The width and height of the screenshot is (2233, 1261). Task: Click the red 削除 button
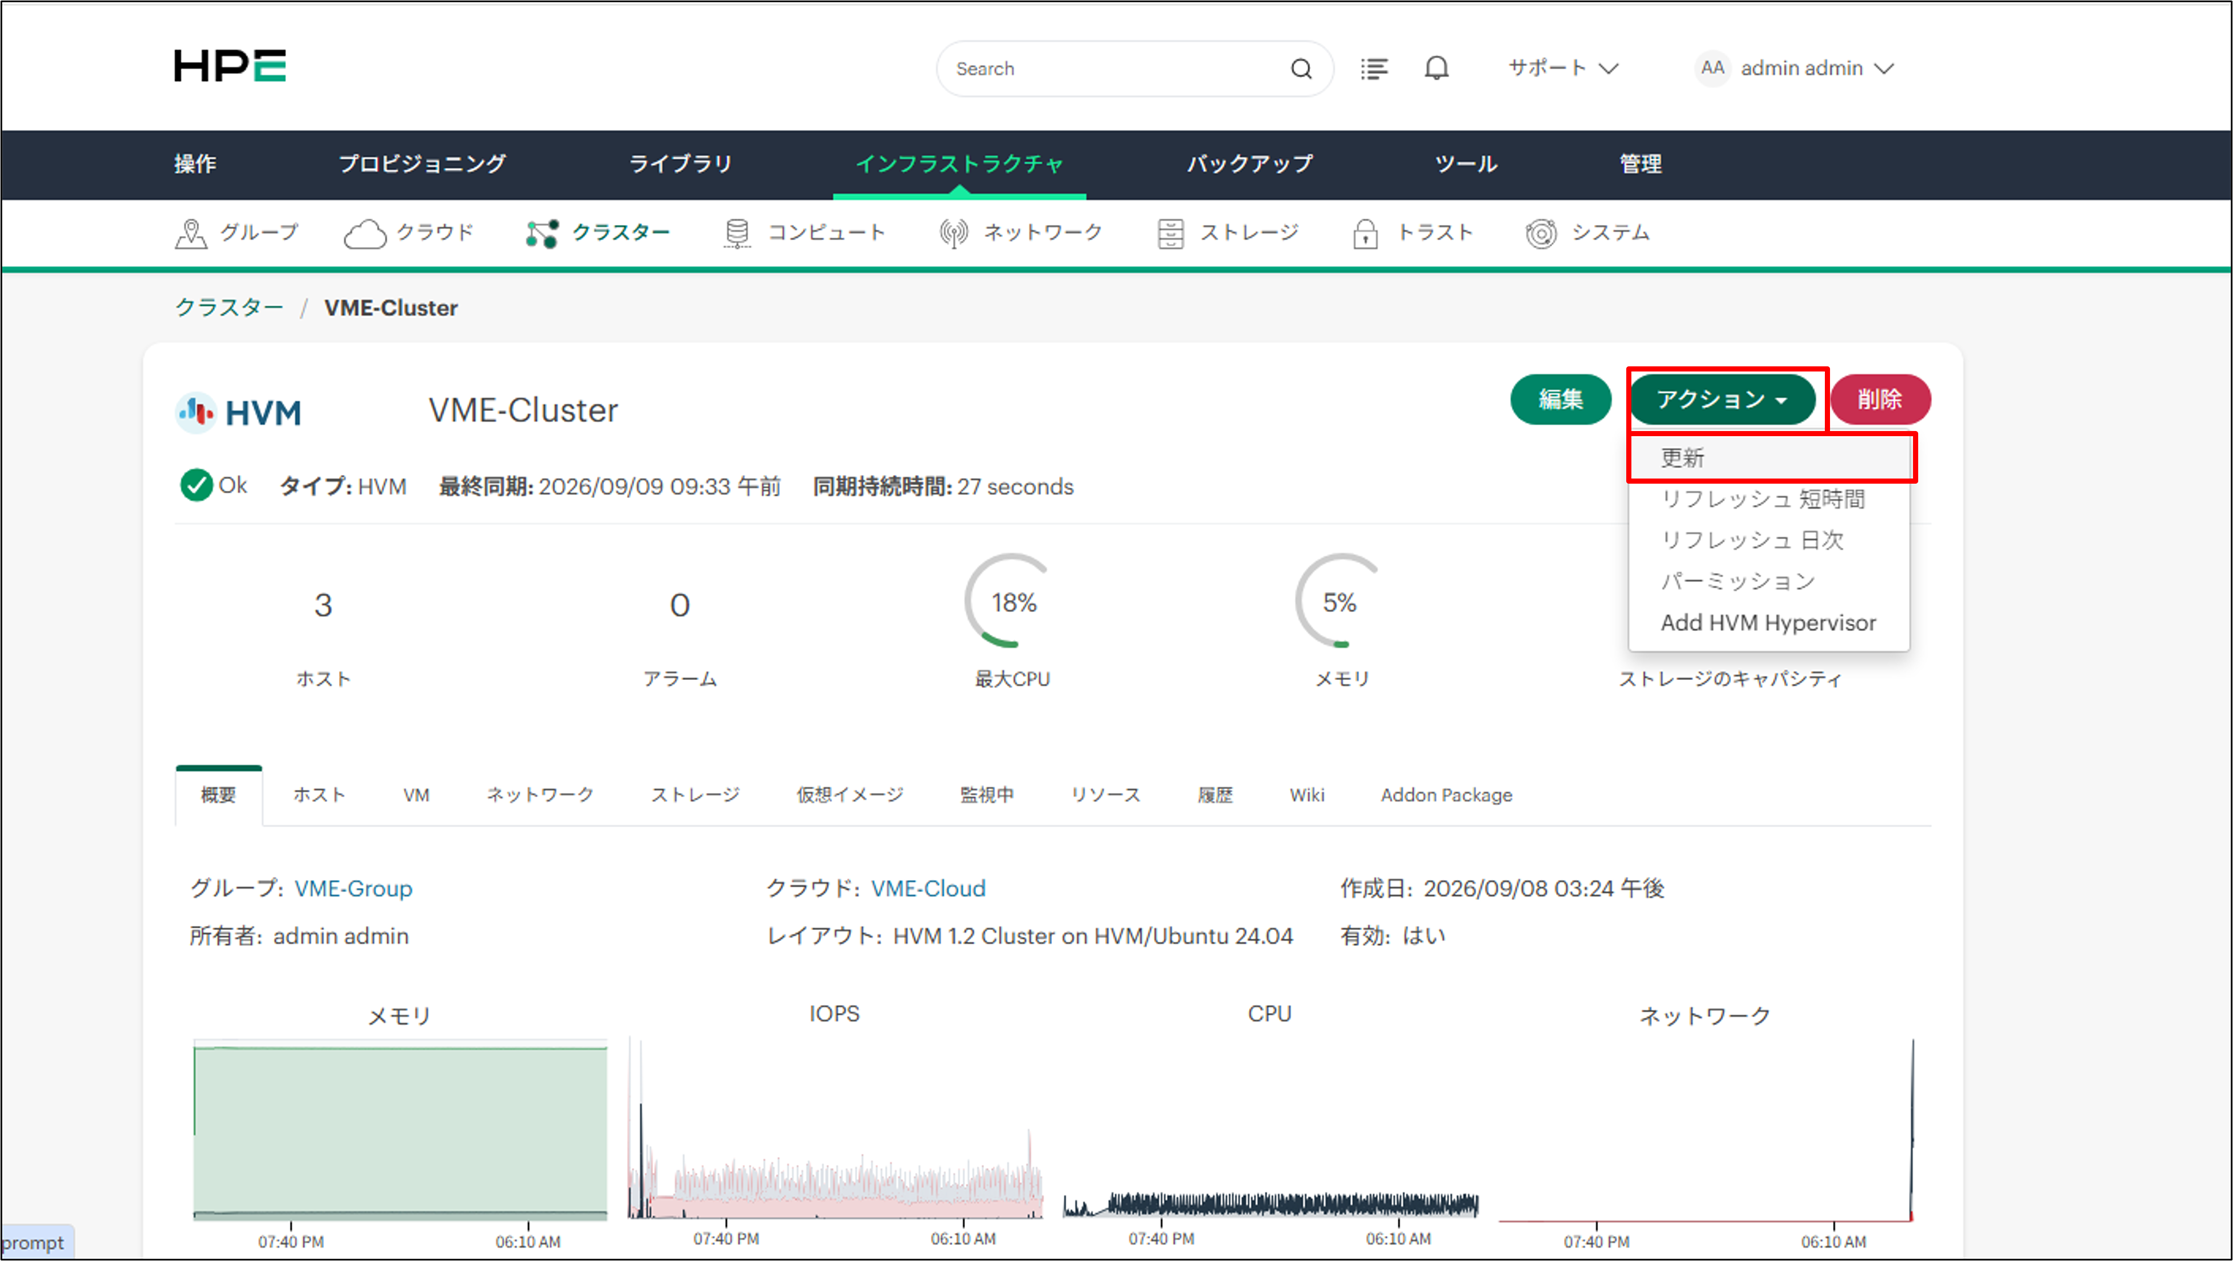pyautogui.click(x=1880, y=399)
